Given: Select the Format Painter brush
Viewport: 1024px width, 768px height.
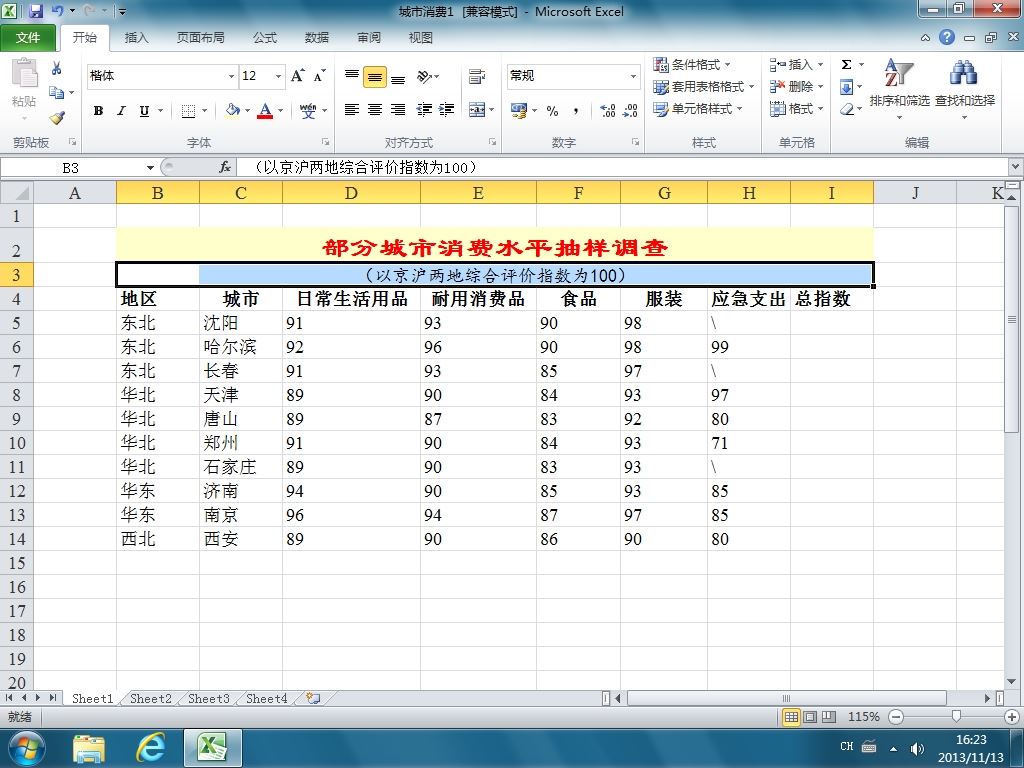Looking at the screenshot, I should click(57, 118).
